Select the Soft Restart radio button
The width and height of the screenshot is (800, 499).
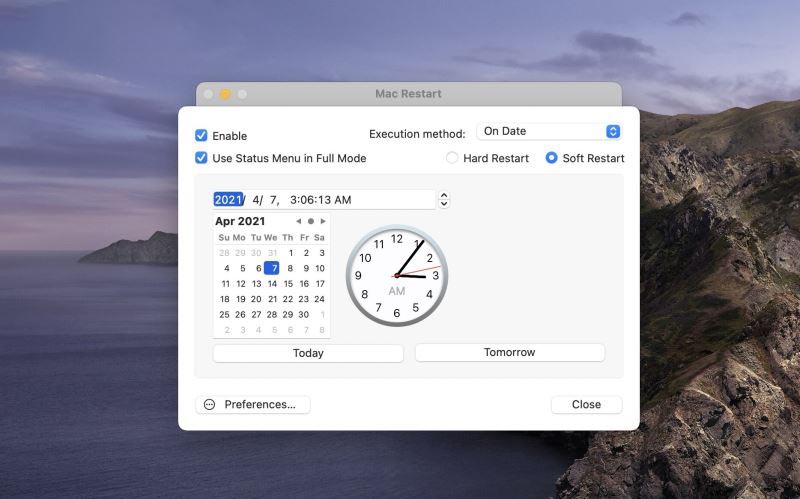click(x=552, y=158)
